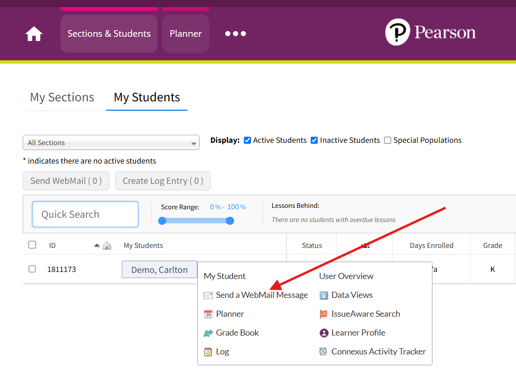
Task: Click the Create Log Entry (0) button
Action: [x=163, y=181]
